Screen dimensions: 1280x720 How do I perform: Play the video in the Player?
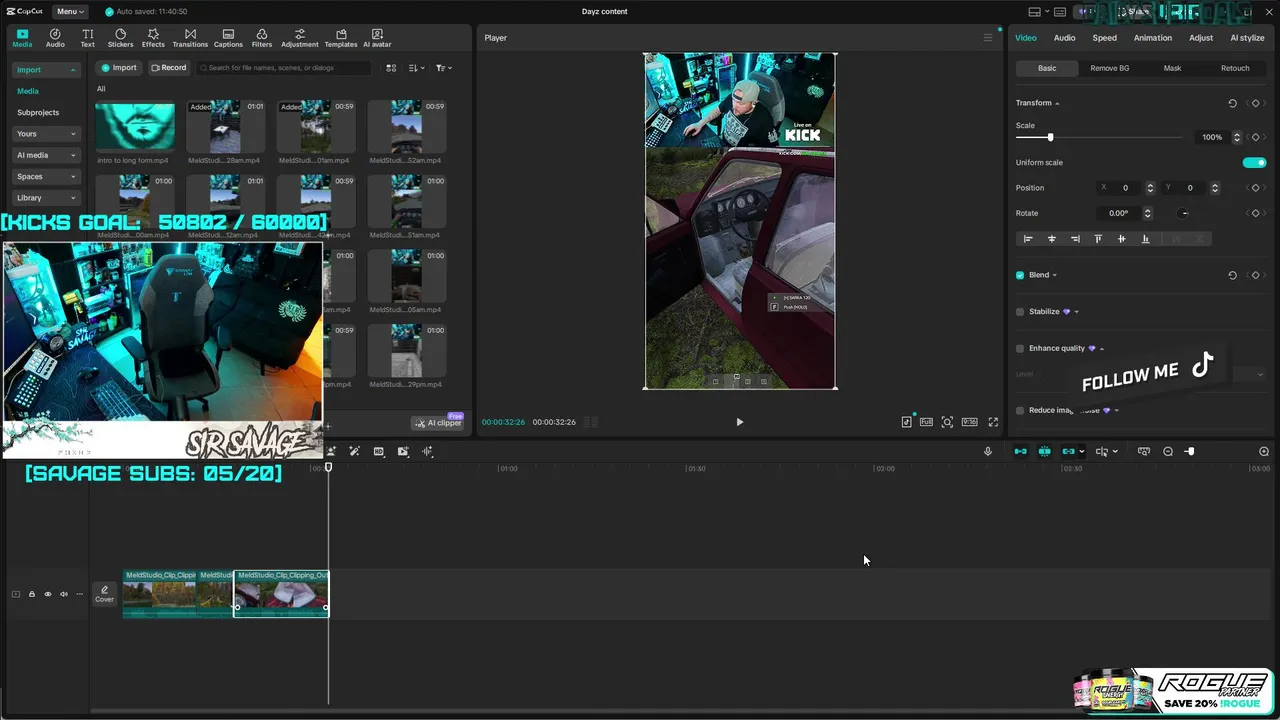[x=740, y=422]
